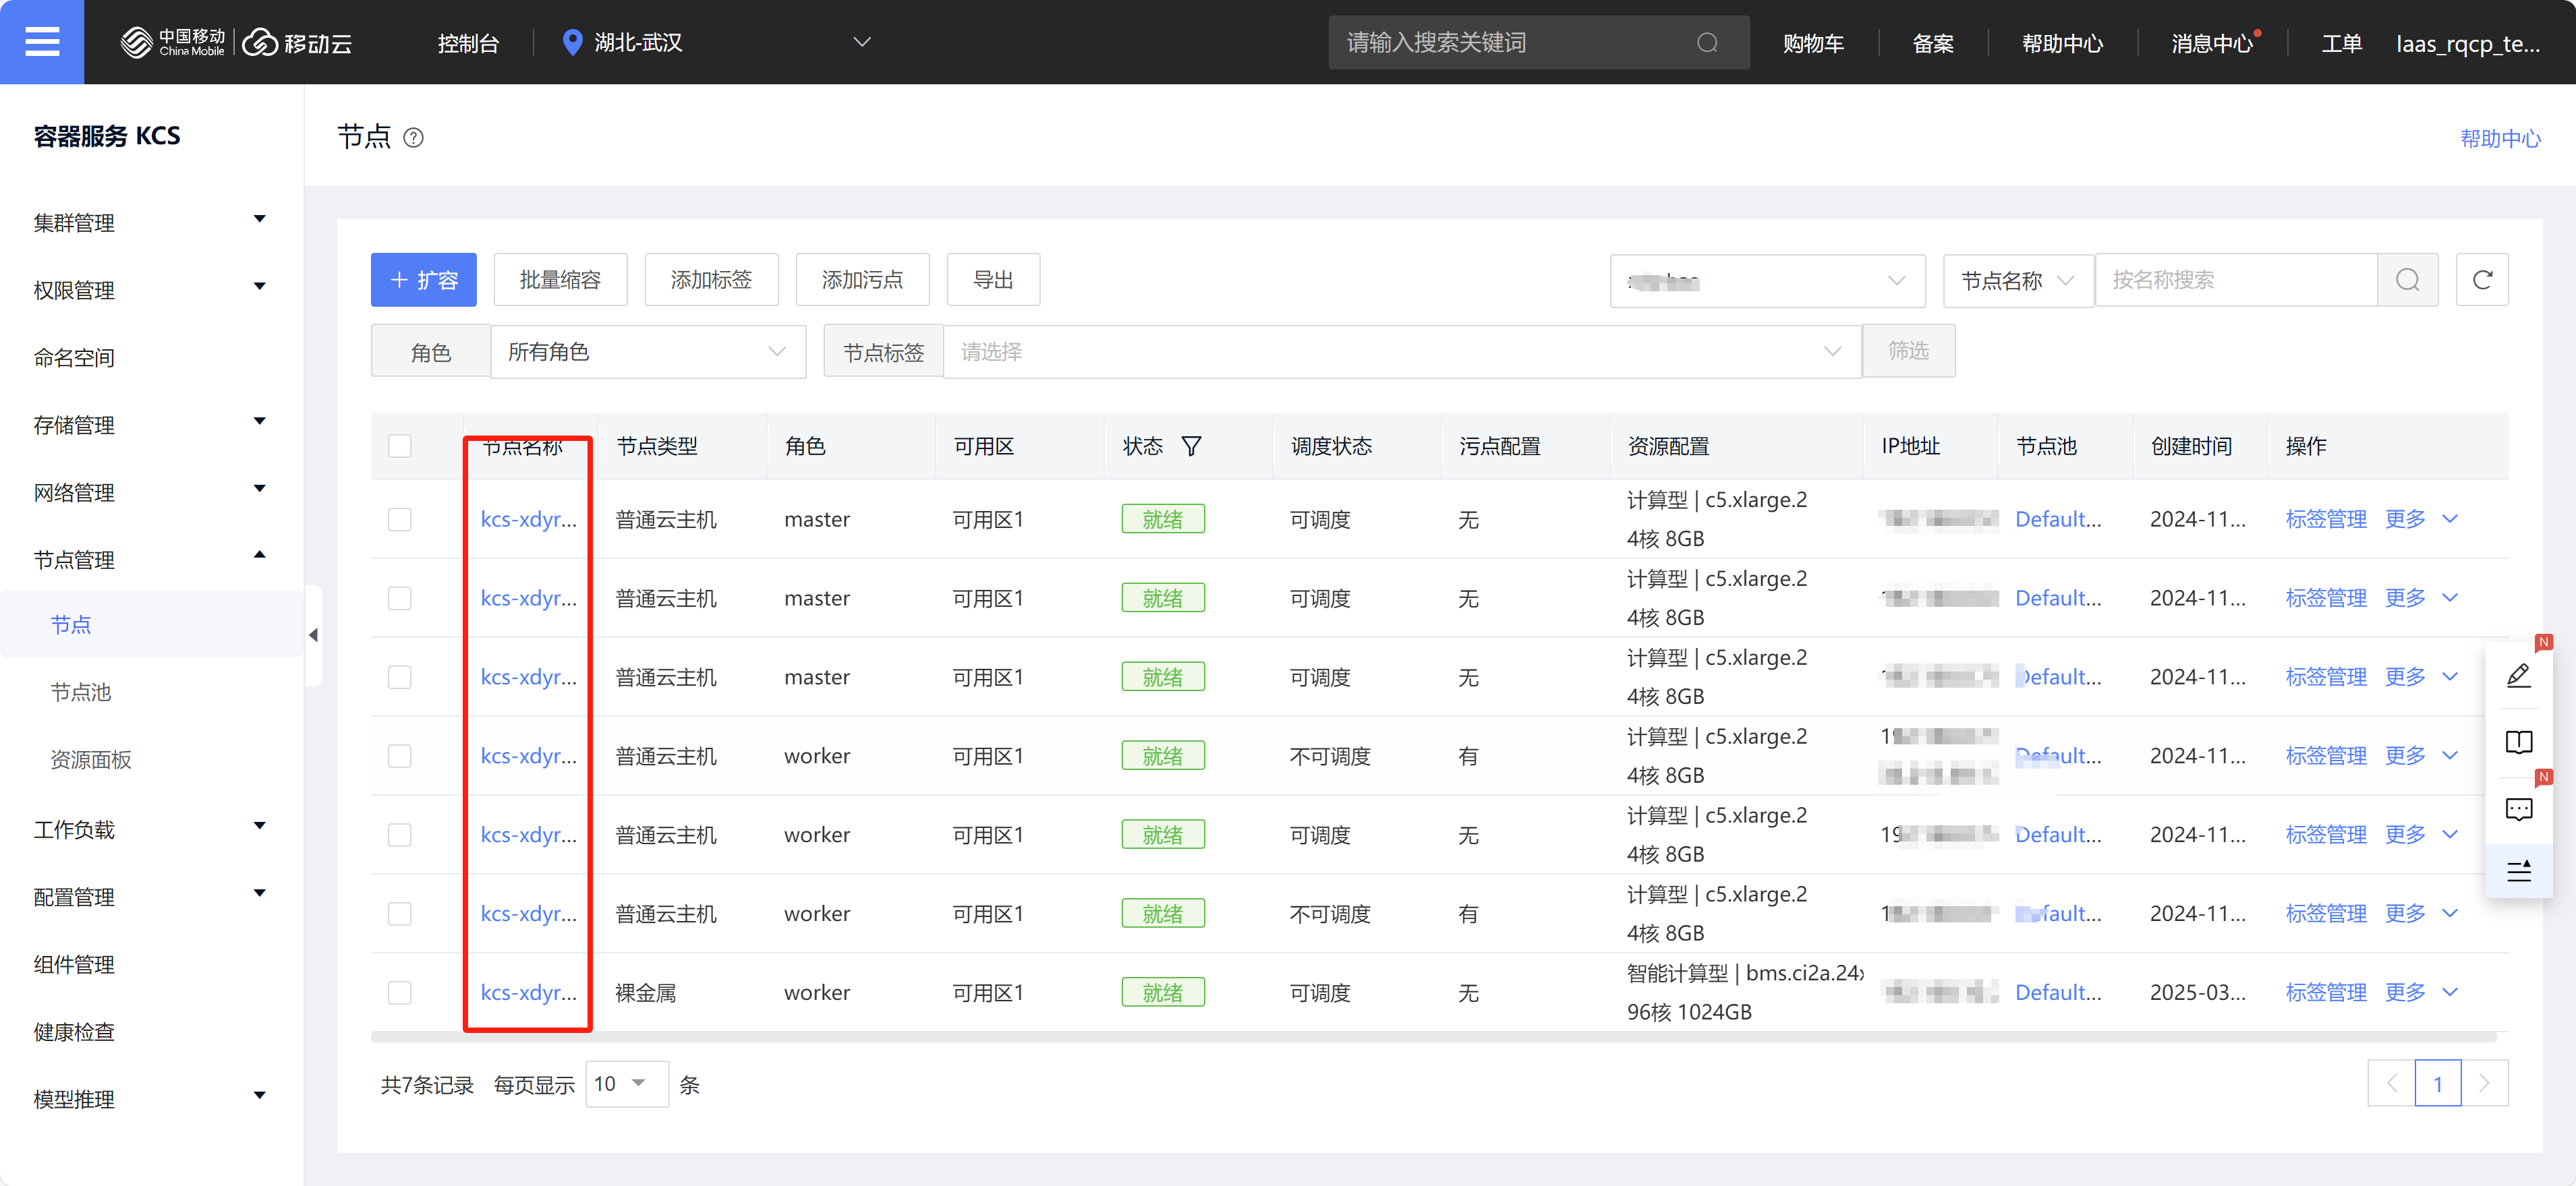2576x1186 pixels.
Task: Click the 扩容 expand button
Action: tap(423, 279)
